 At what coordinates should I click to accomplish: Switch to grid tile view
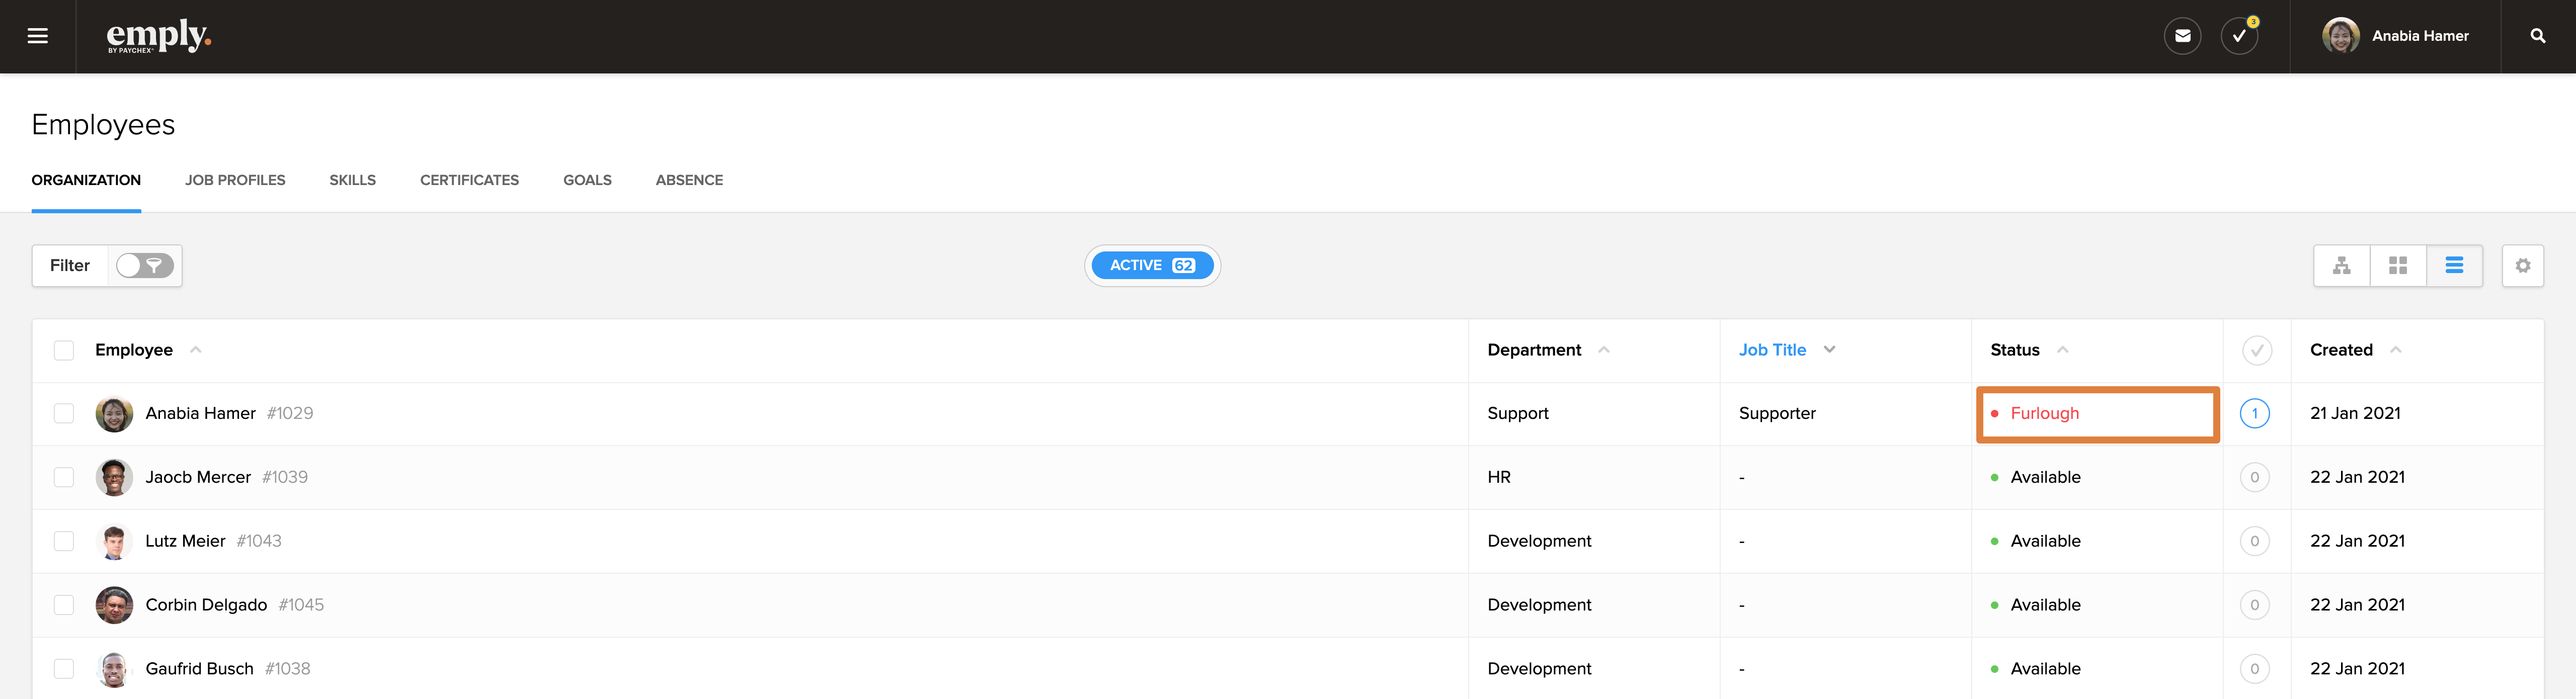click(x=2397, y=266)
